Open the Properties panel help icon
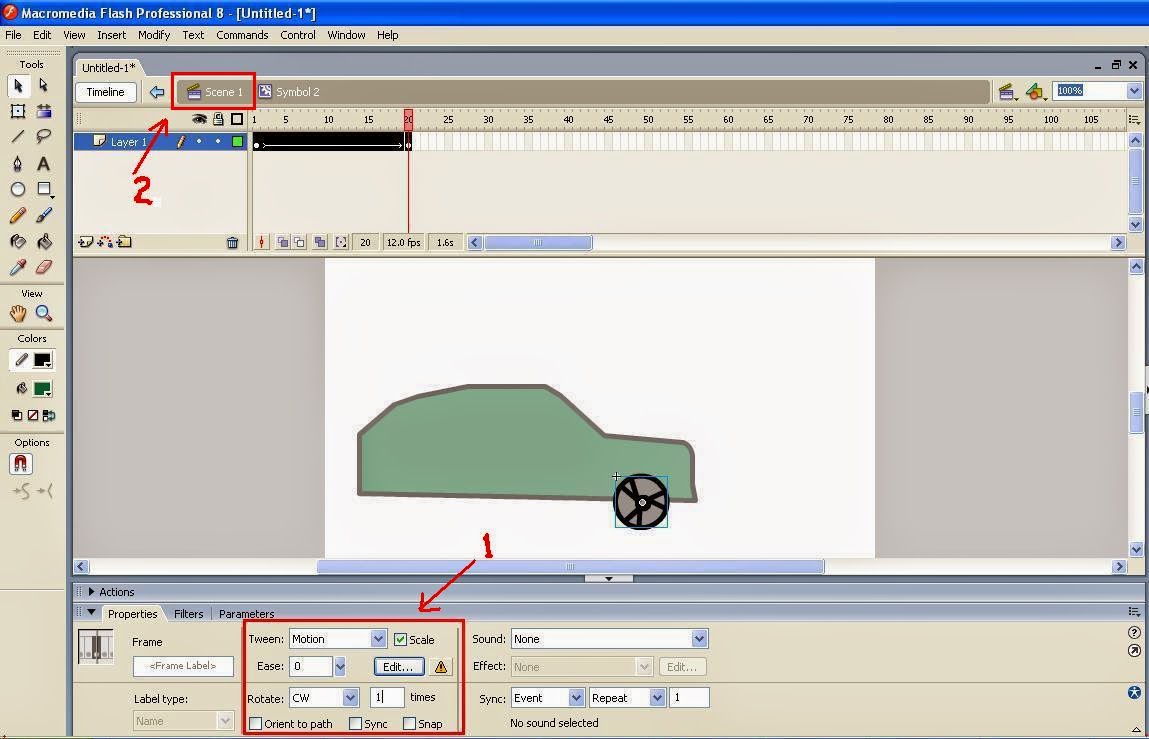The width and height of the screenshot is (1149, 739). click(1134, 633)
